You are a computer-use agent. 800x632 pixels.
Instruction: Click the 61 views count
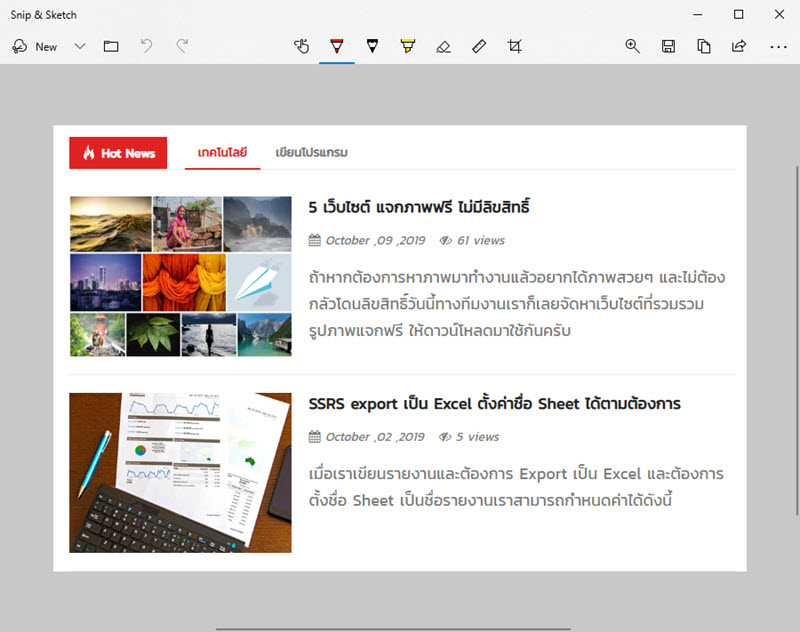click(481, 240)
